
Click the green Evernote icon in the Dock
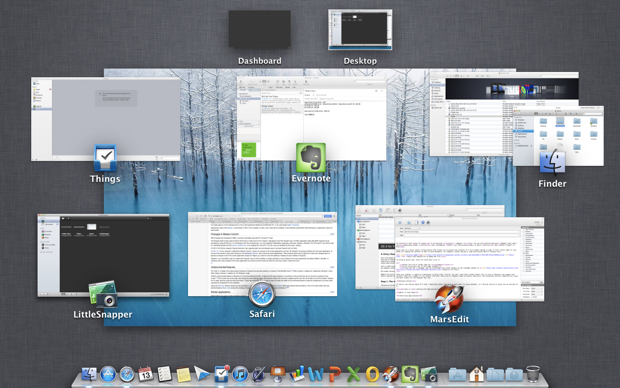coord(410,374)
